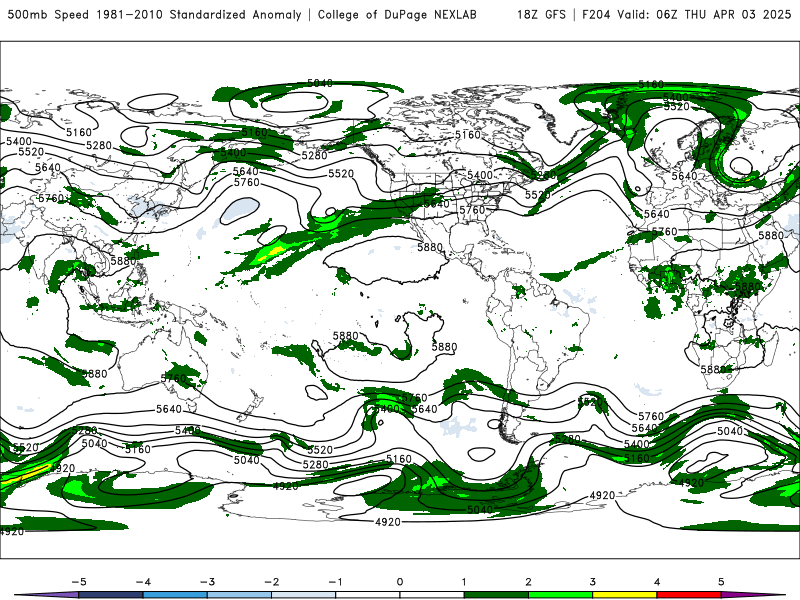Click the '-1' colorbar tick label
Image resolution: width=800 pixels, height=600 pixels.
click(x=335, y=582)
